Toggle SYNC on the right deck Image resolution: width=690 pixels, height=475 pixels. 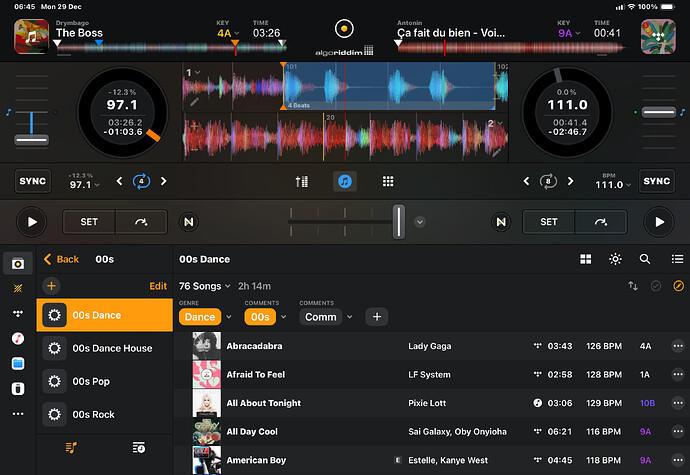(656, 181)
